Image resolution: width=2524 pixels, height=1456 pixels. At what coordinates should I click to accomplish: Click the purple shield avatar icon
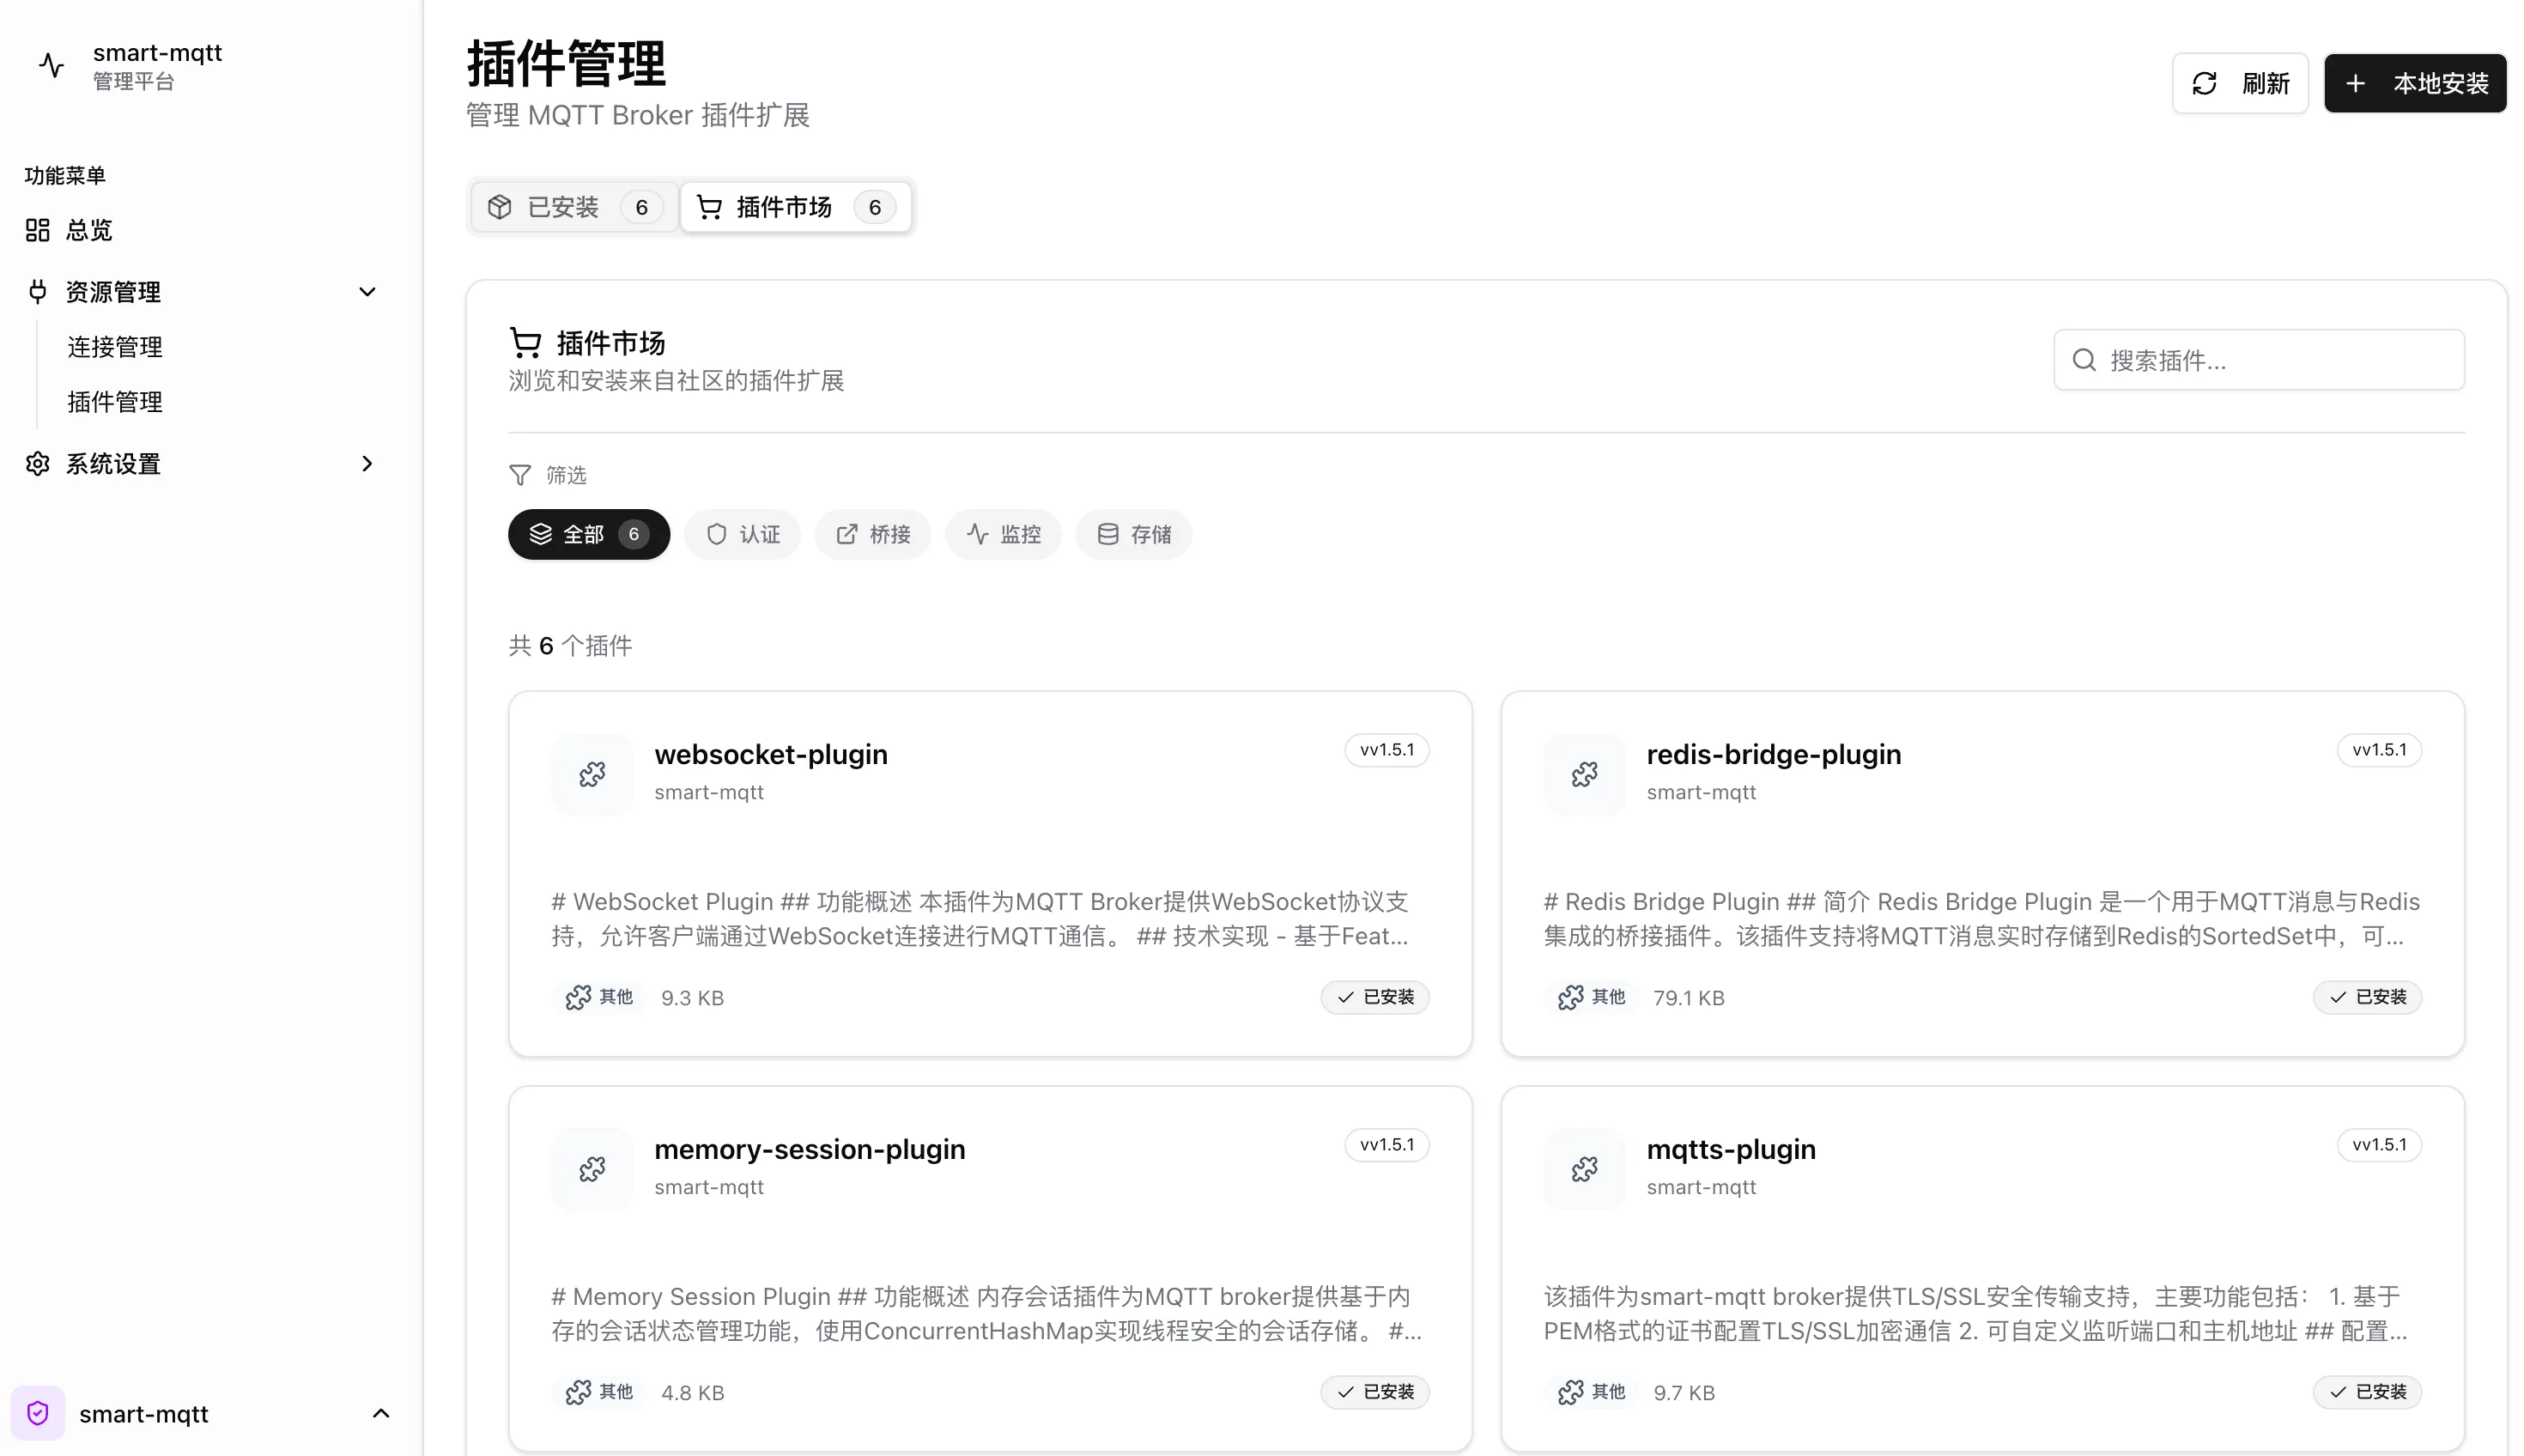tap(38, 1413)
